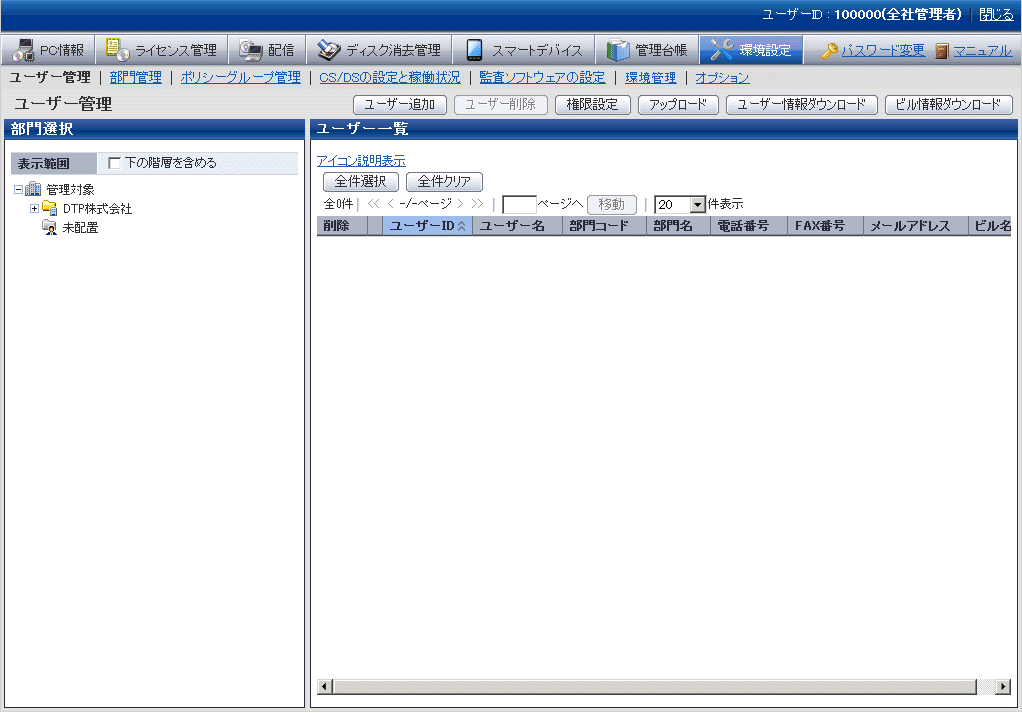Click the DTP株式会社 folder icon
This screenshot has width=1022, height=713.
(50, 208)
